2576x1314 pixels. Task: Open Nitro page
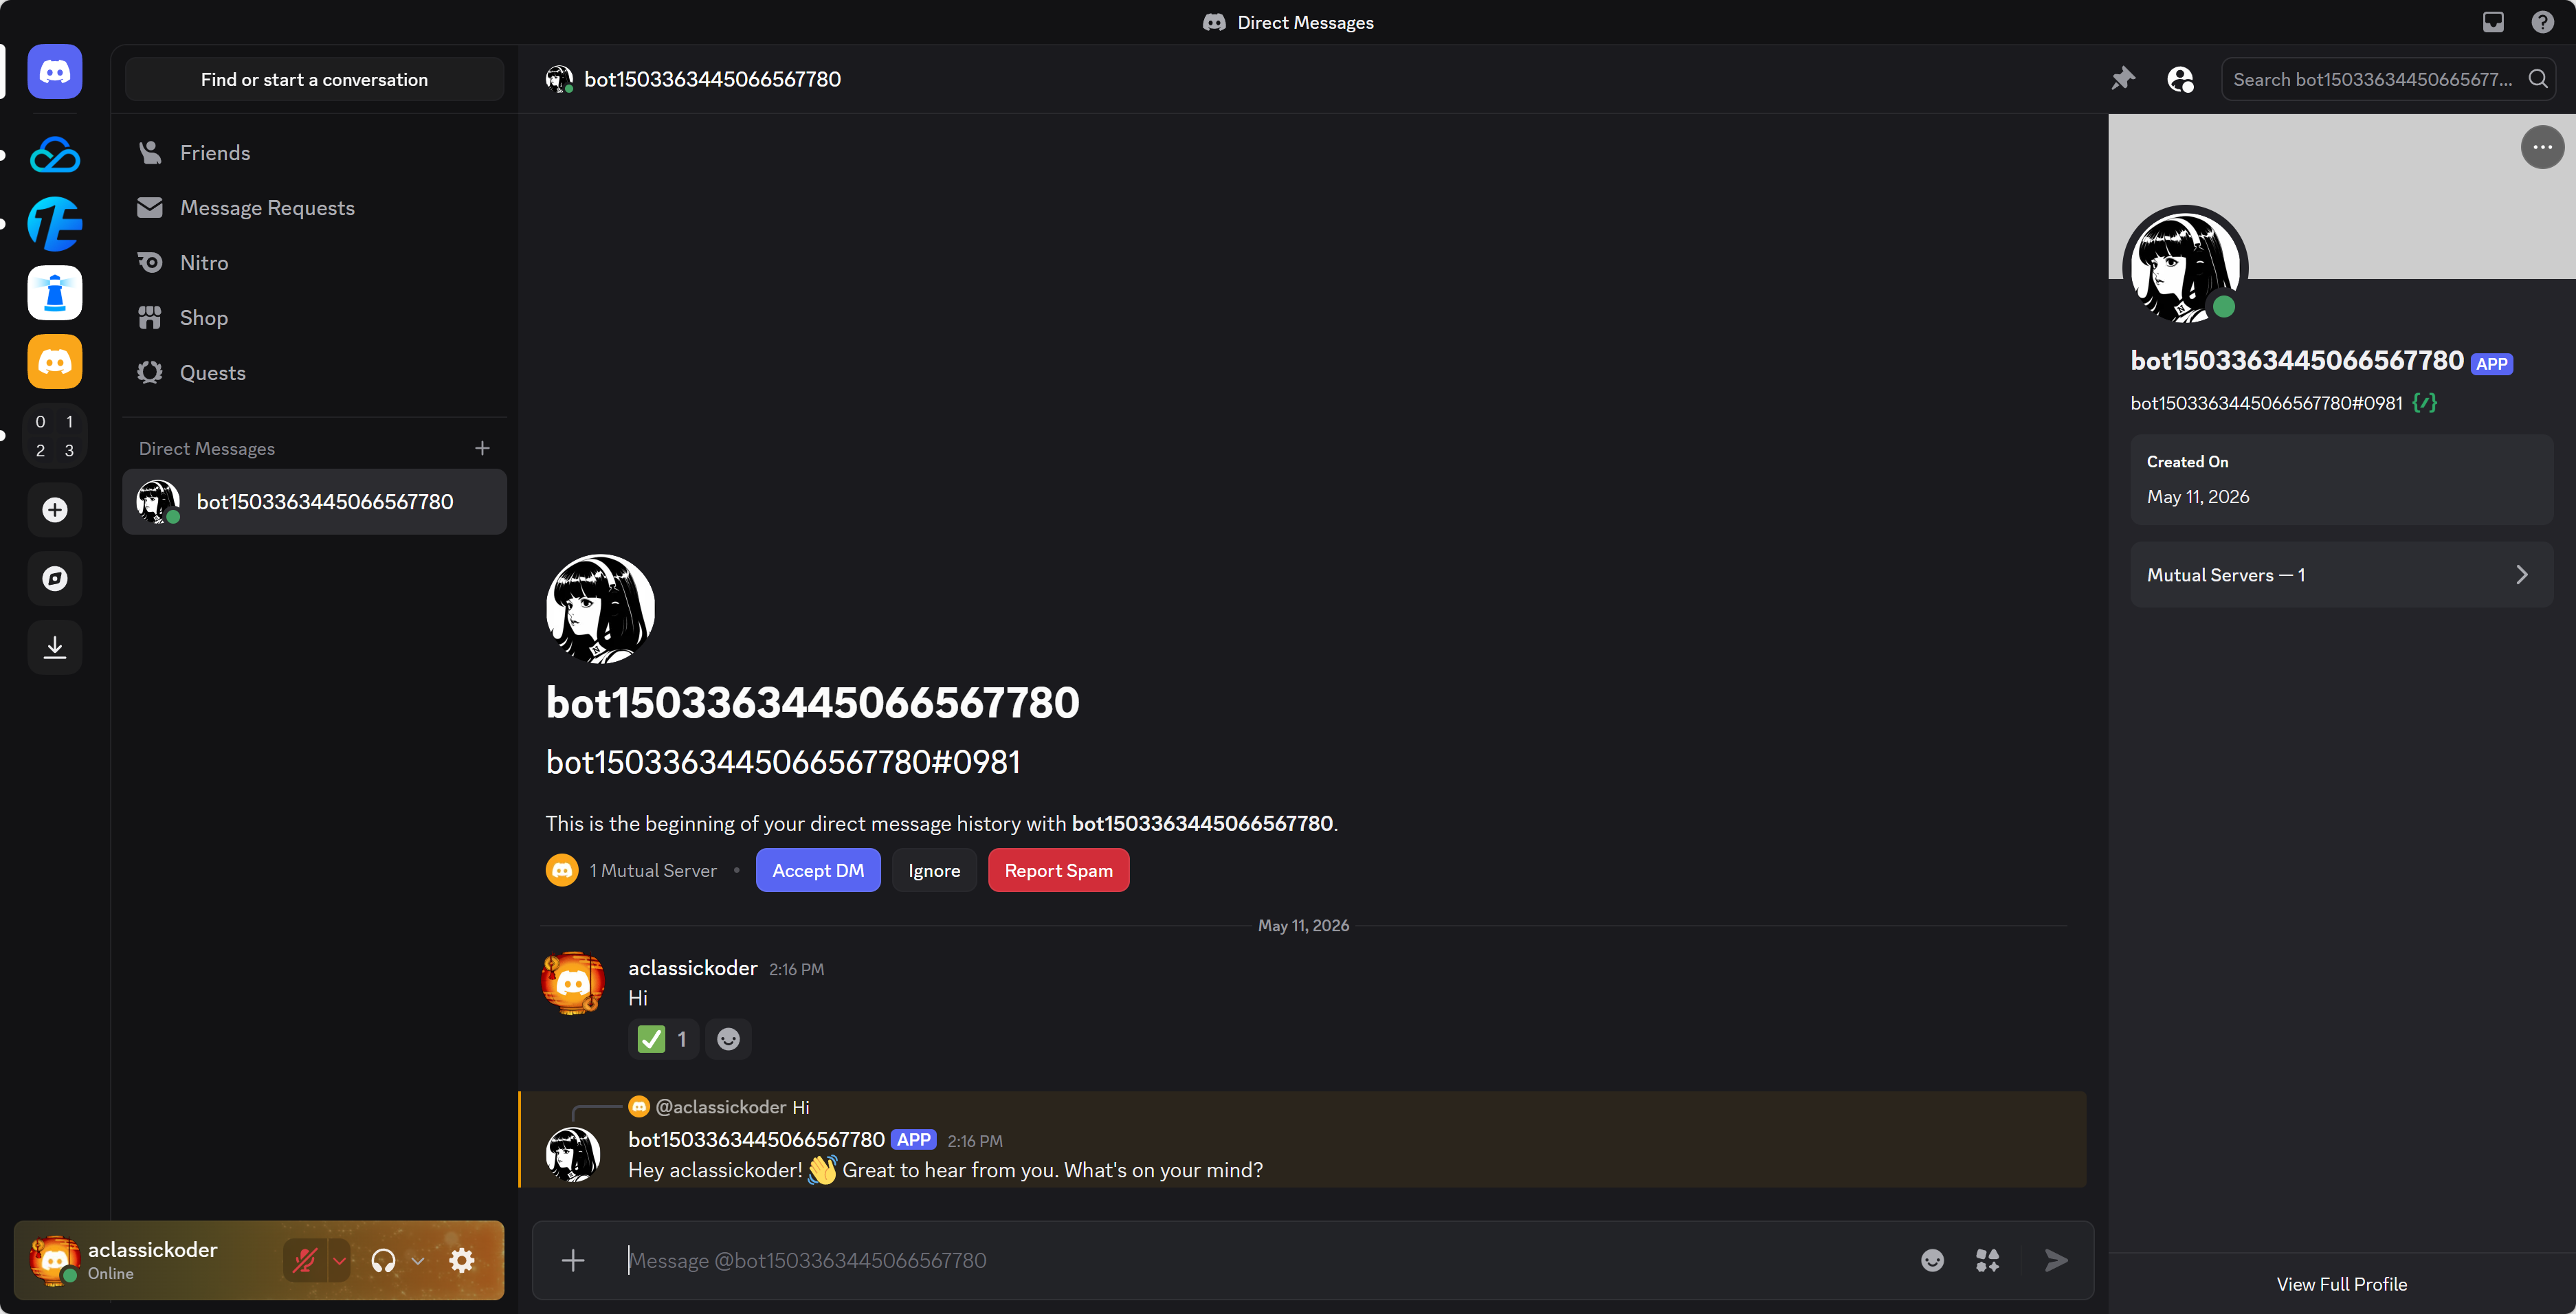[x=314, y=263]
